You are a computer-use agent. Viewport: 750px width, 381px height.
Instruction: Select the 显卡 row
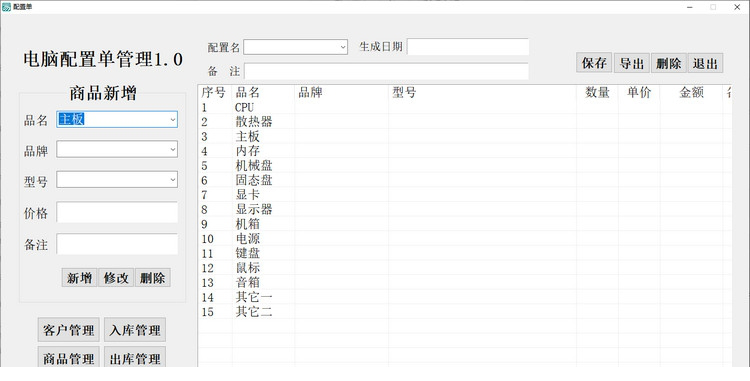point(464,195)
